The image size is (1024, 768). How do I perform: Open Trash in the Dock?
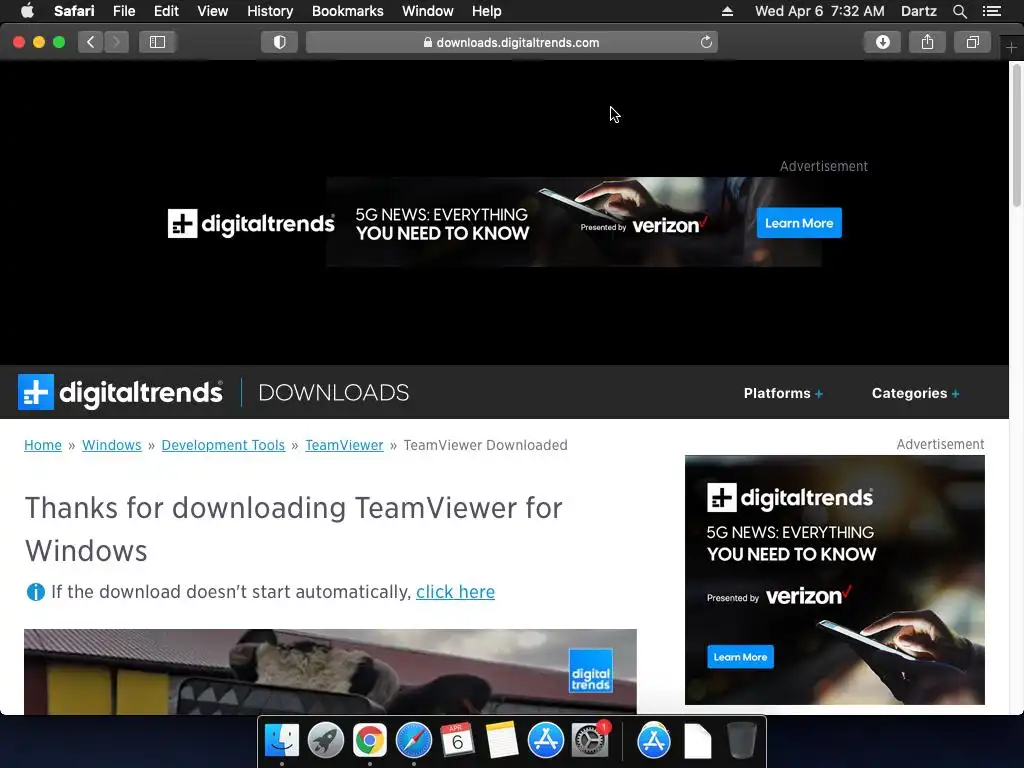(742, 741)
